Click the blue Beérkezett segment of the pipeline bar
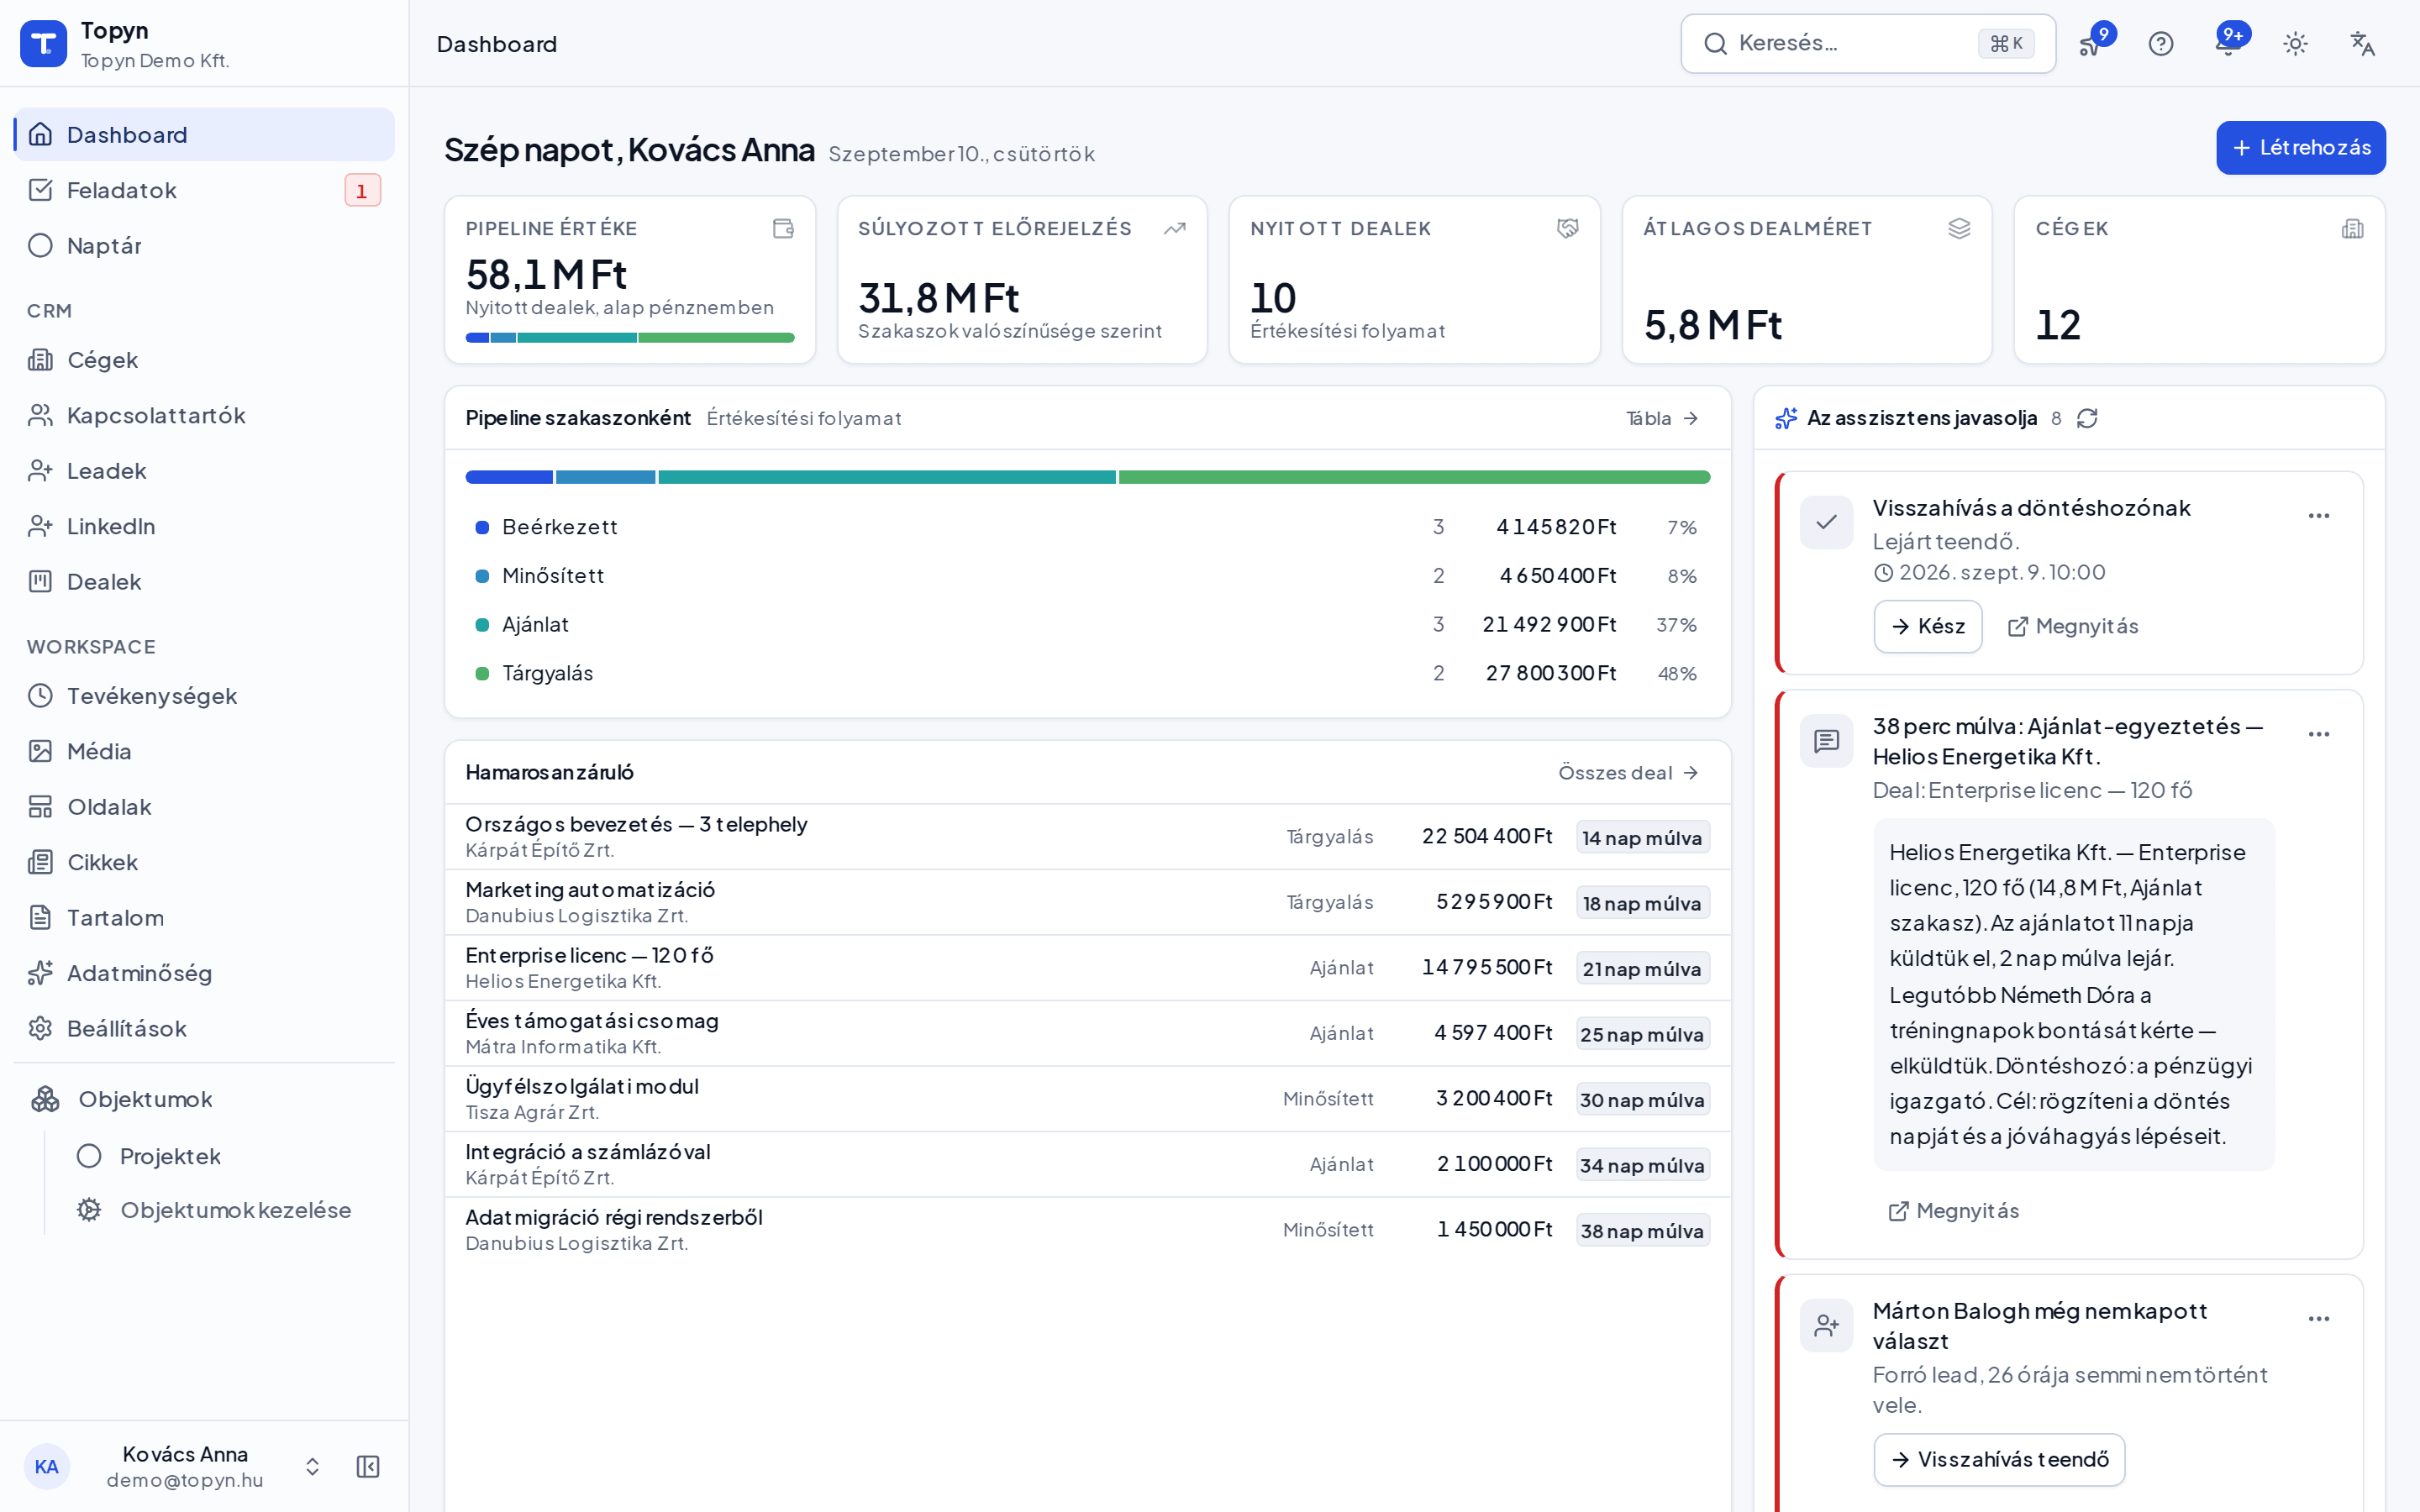The height and width of the screenshot is (1512, 2420). point(509,478)
